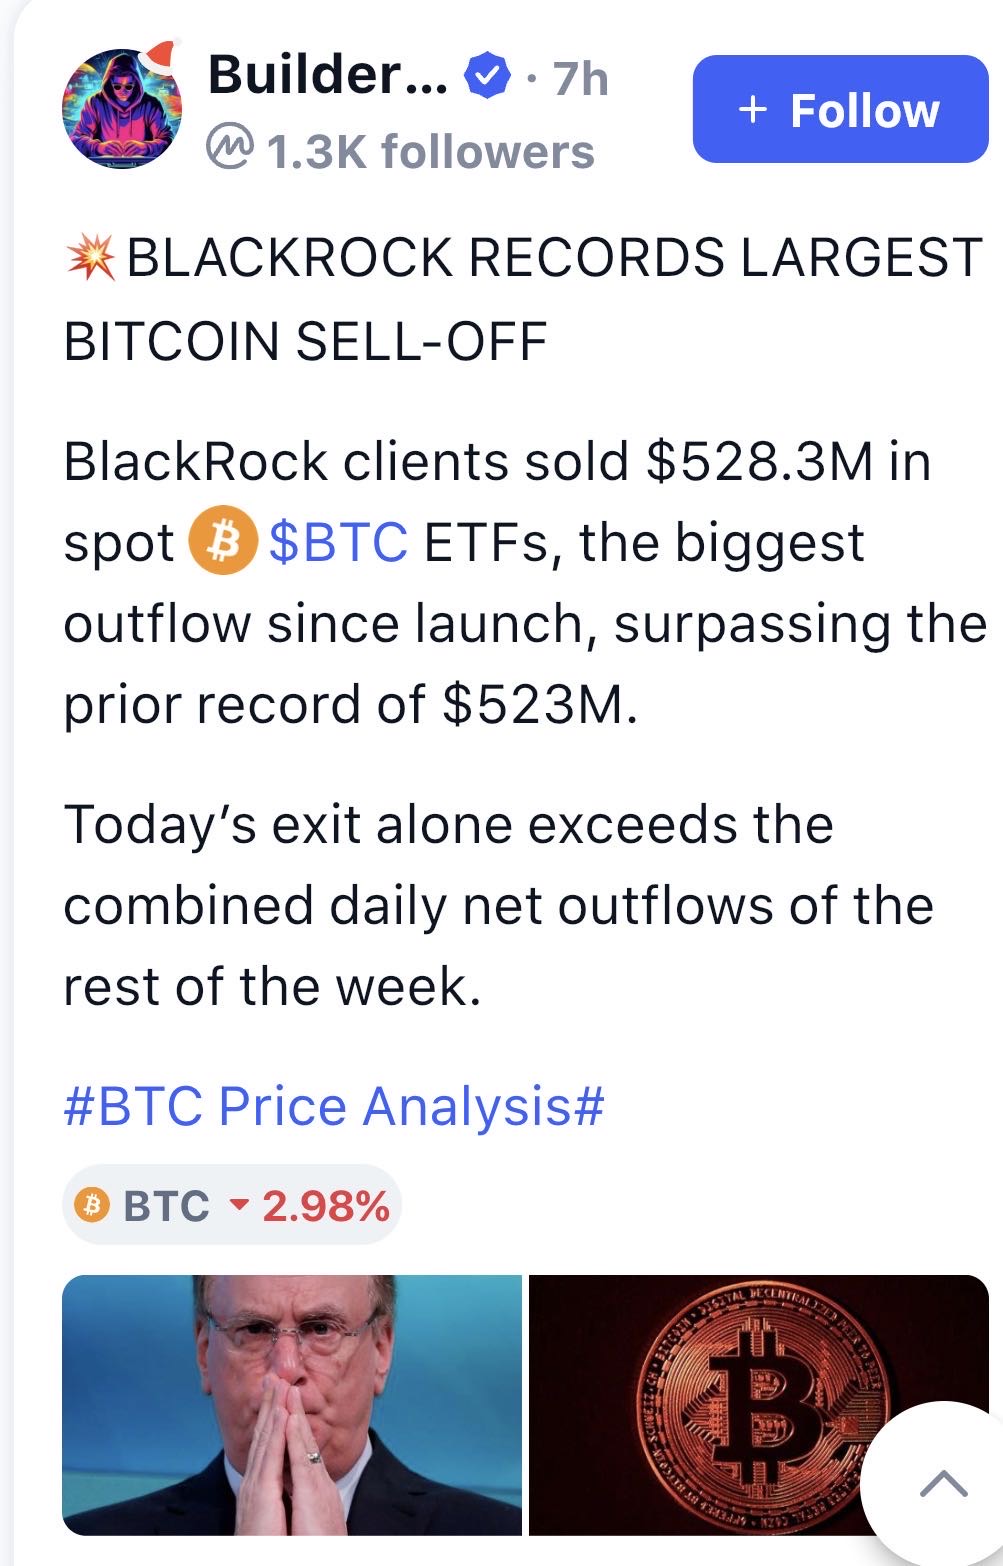Open the man with clasped hands photo

(x=292, y=1404)
